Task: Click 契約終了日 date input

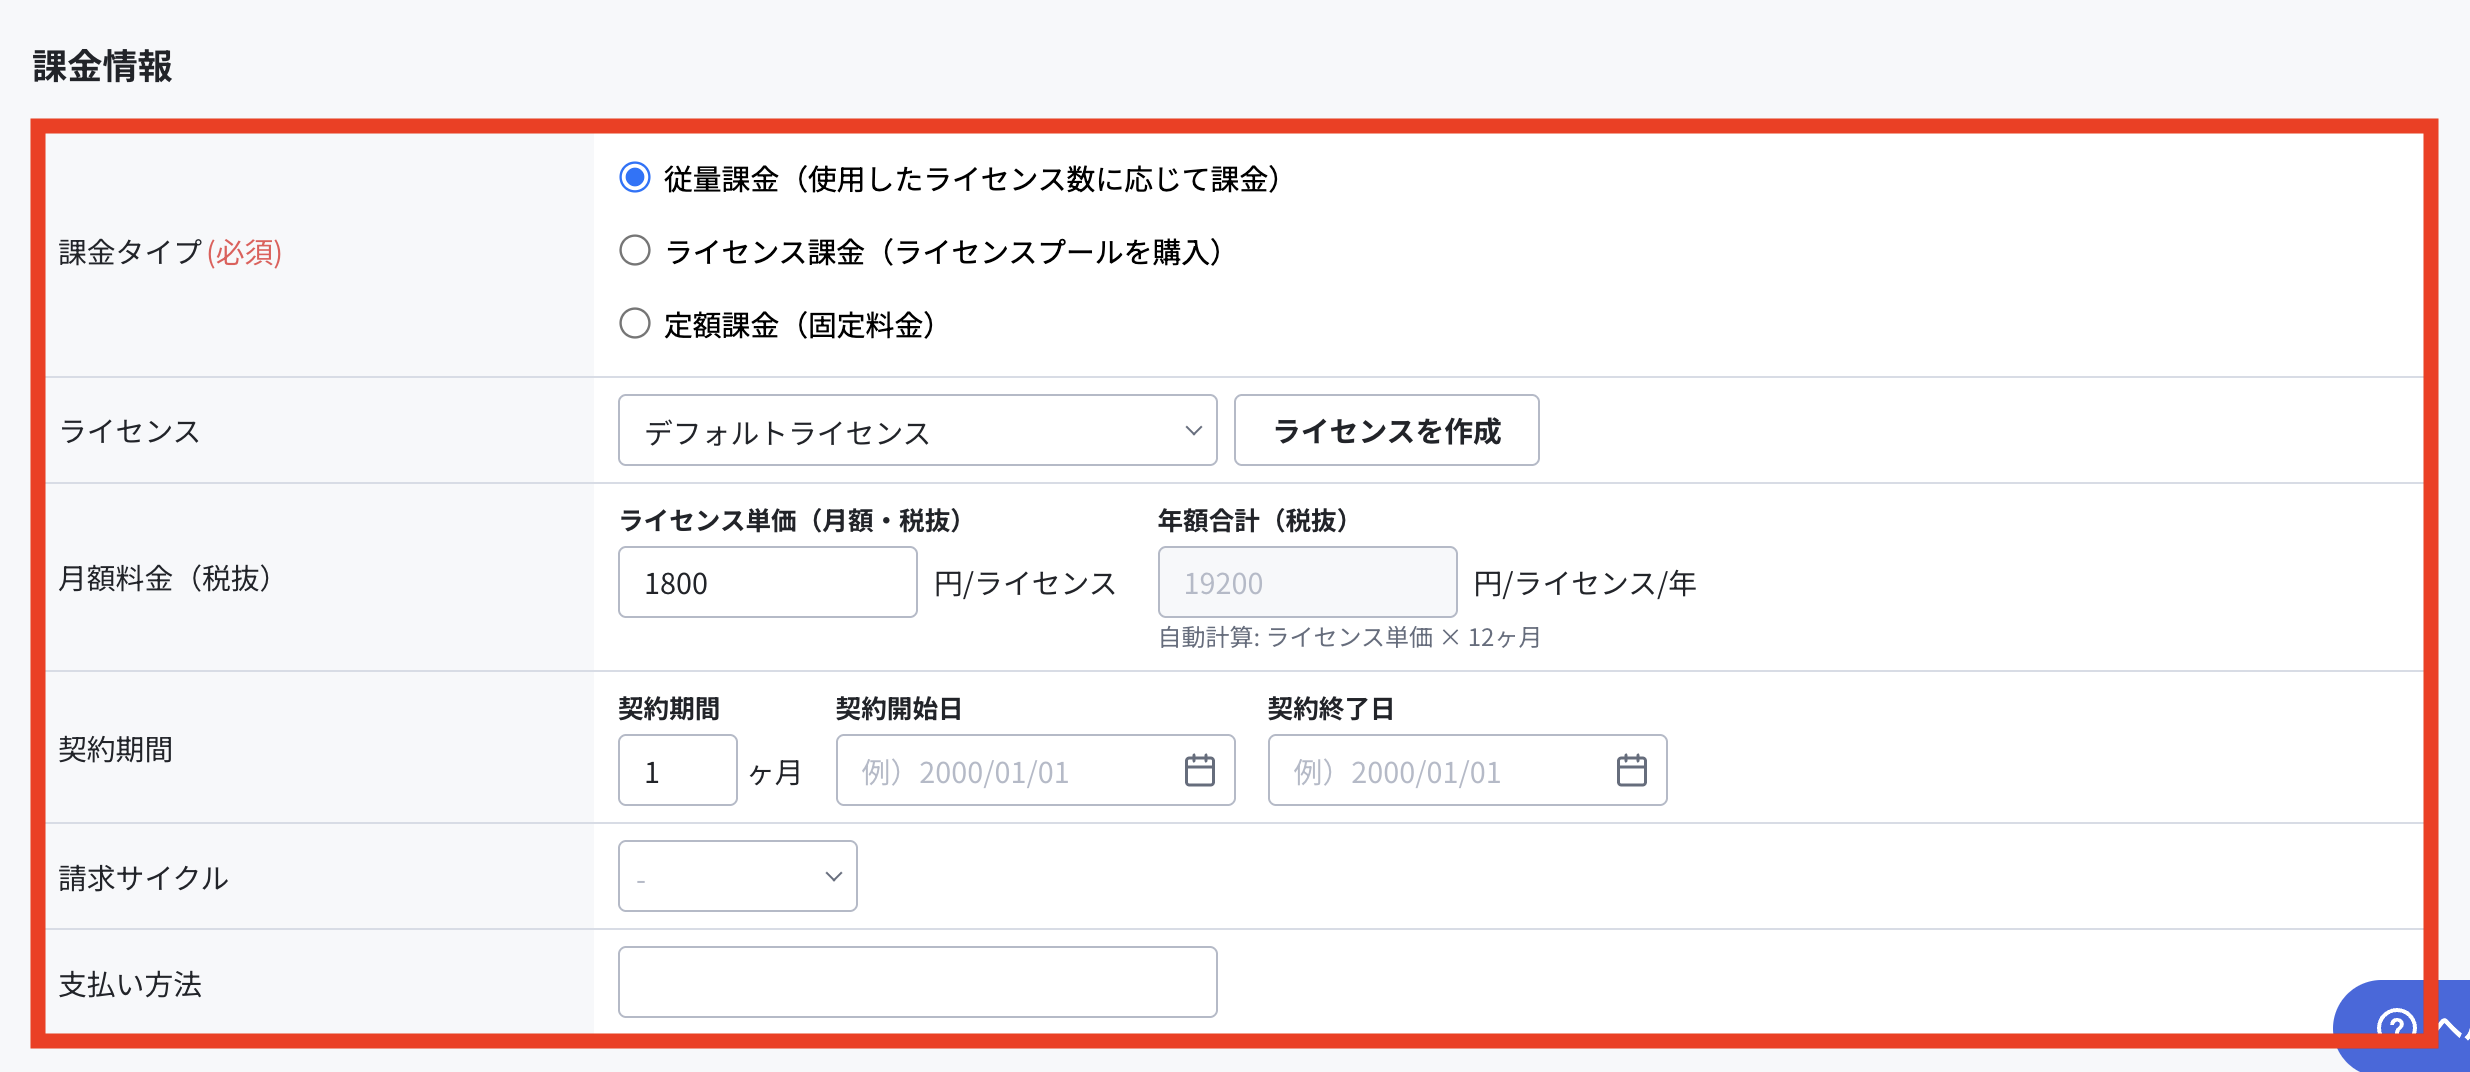Action: 1467,770
